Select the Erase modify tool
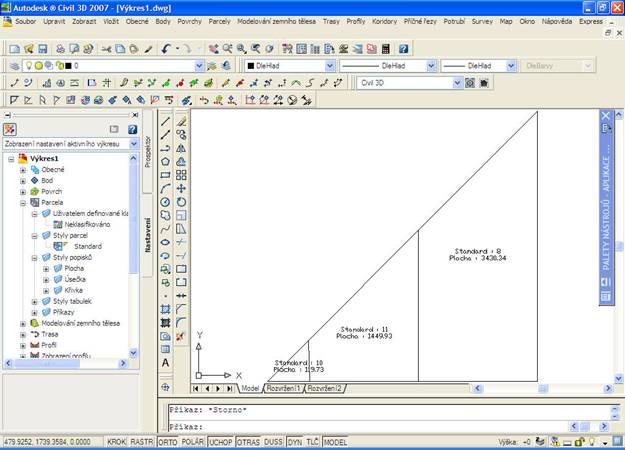This screenshot has width=625, height=450. [181, 122]
